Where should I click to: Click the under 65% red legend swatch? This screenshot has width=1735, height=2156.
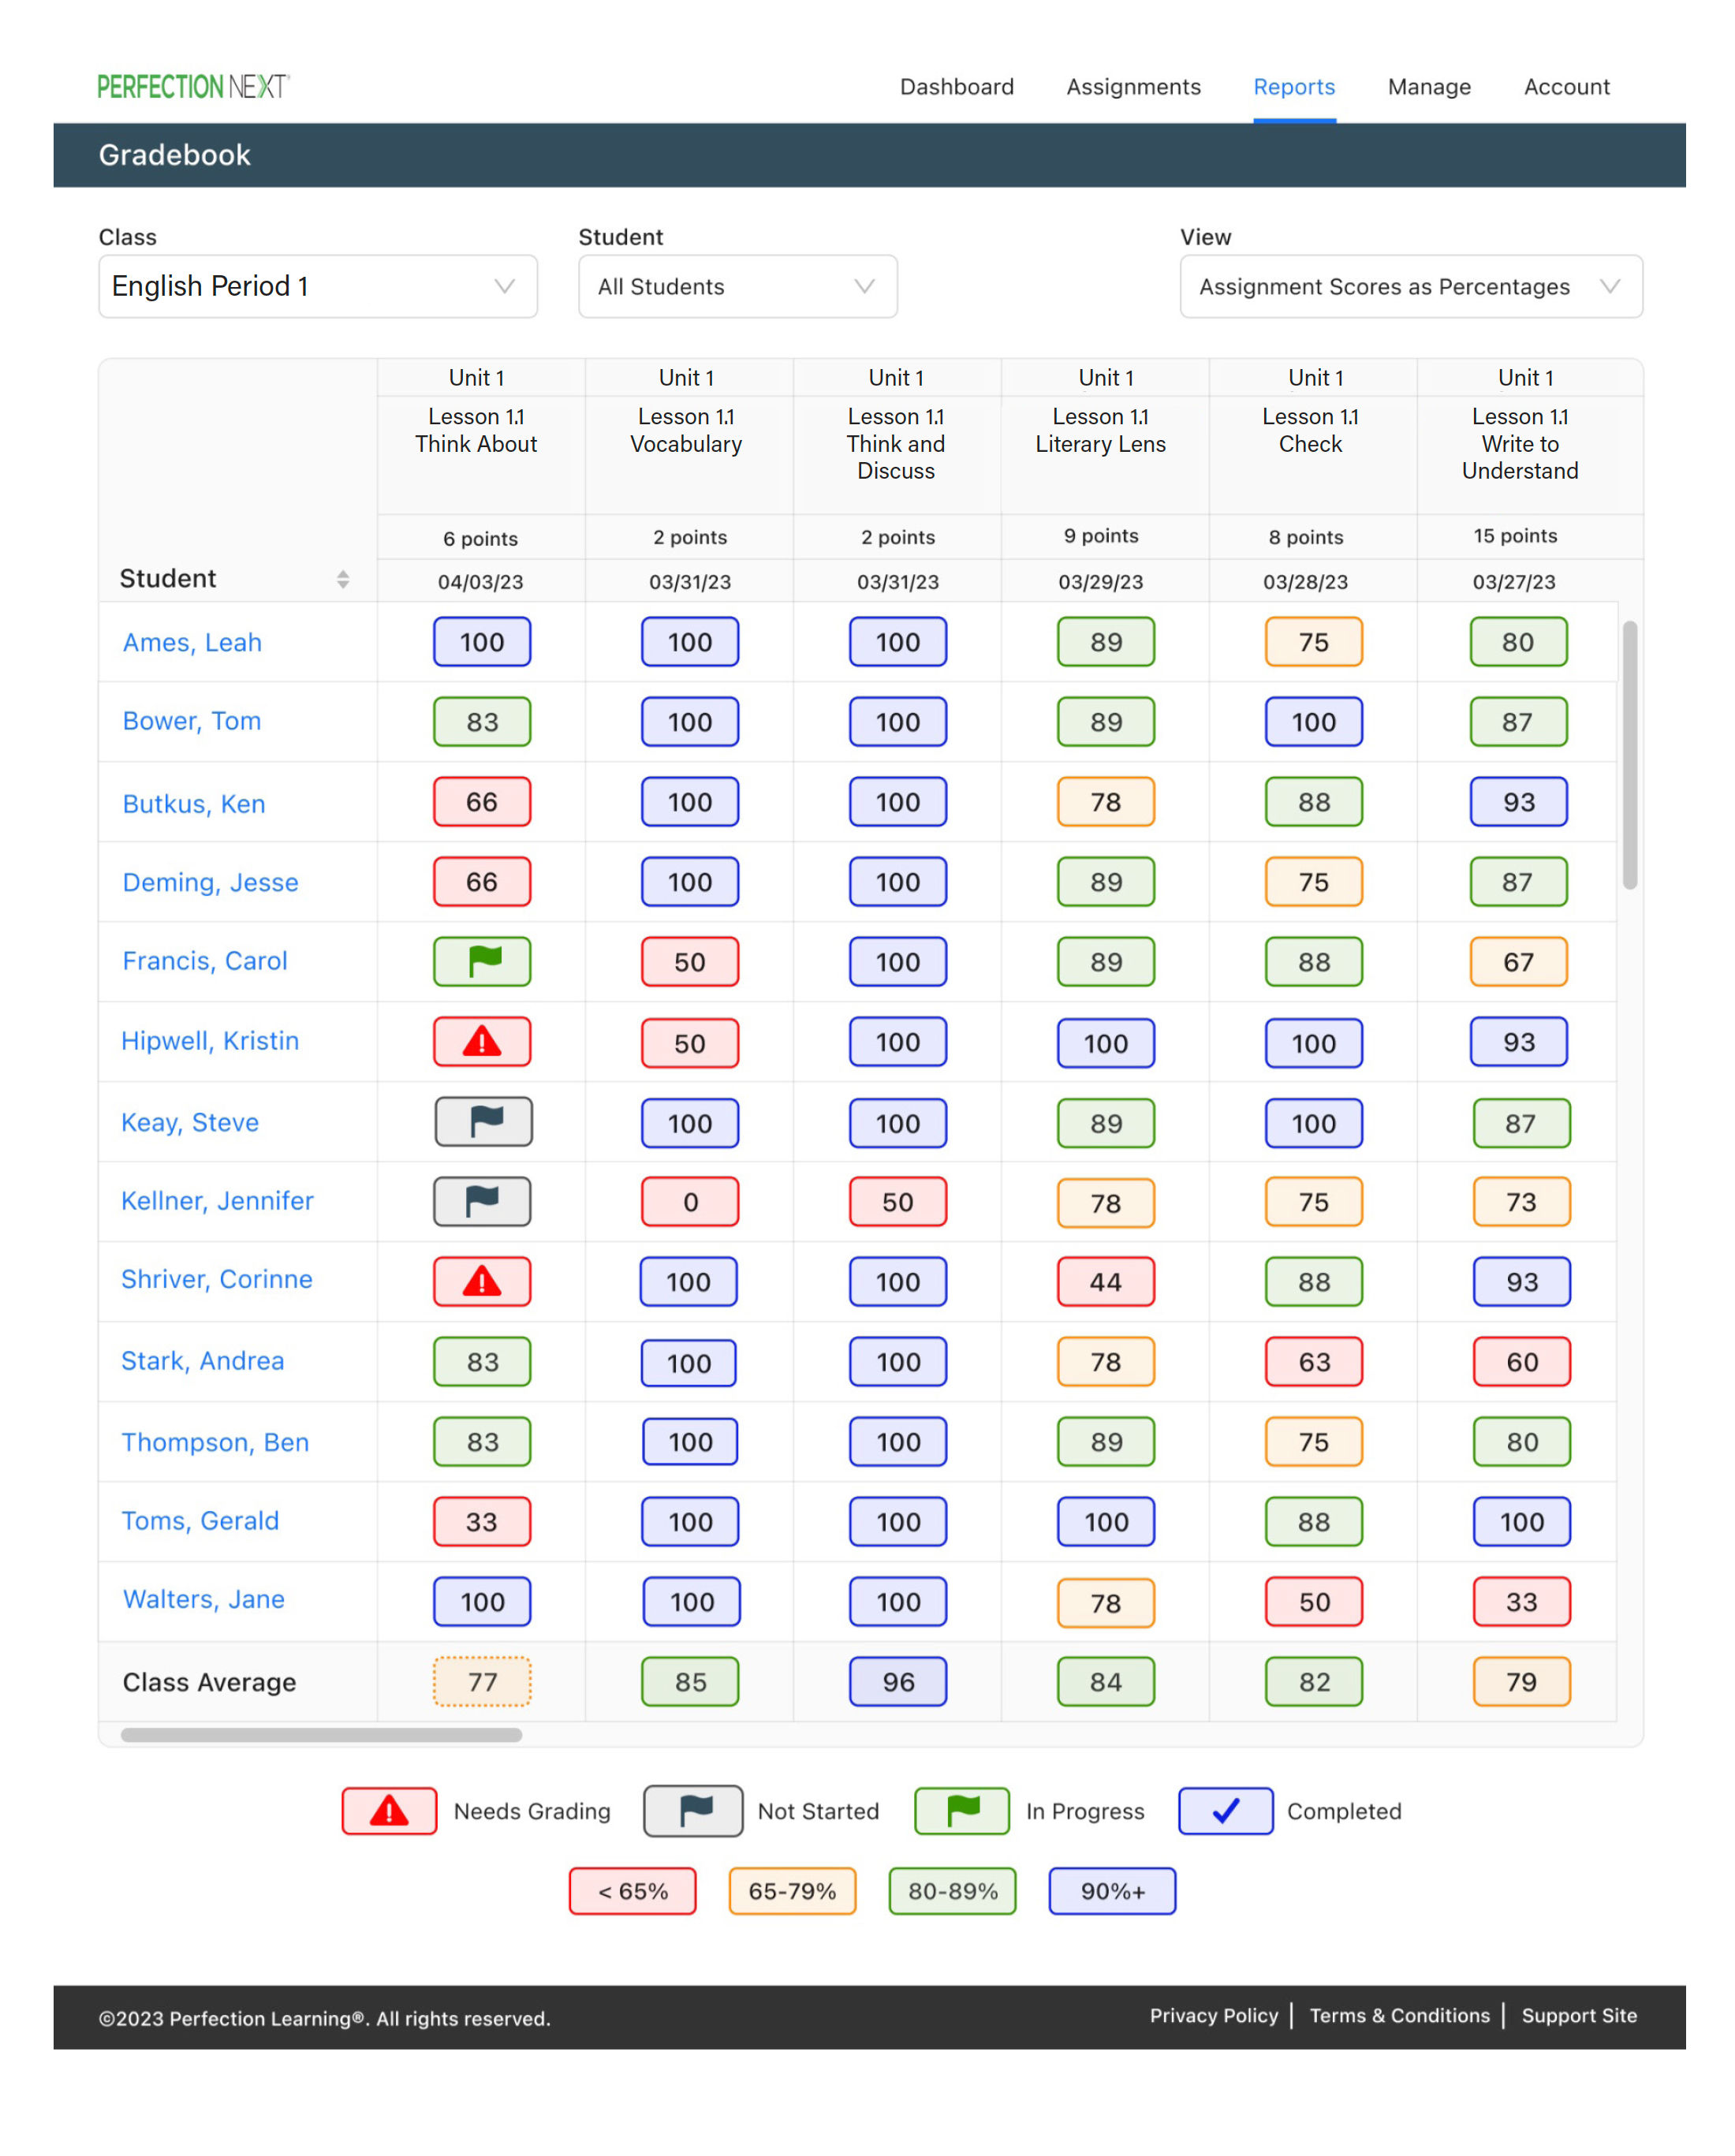[x=632, y=1891]
